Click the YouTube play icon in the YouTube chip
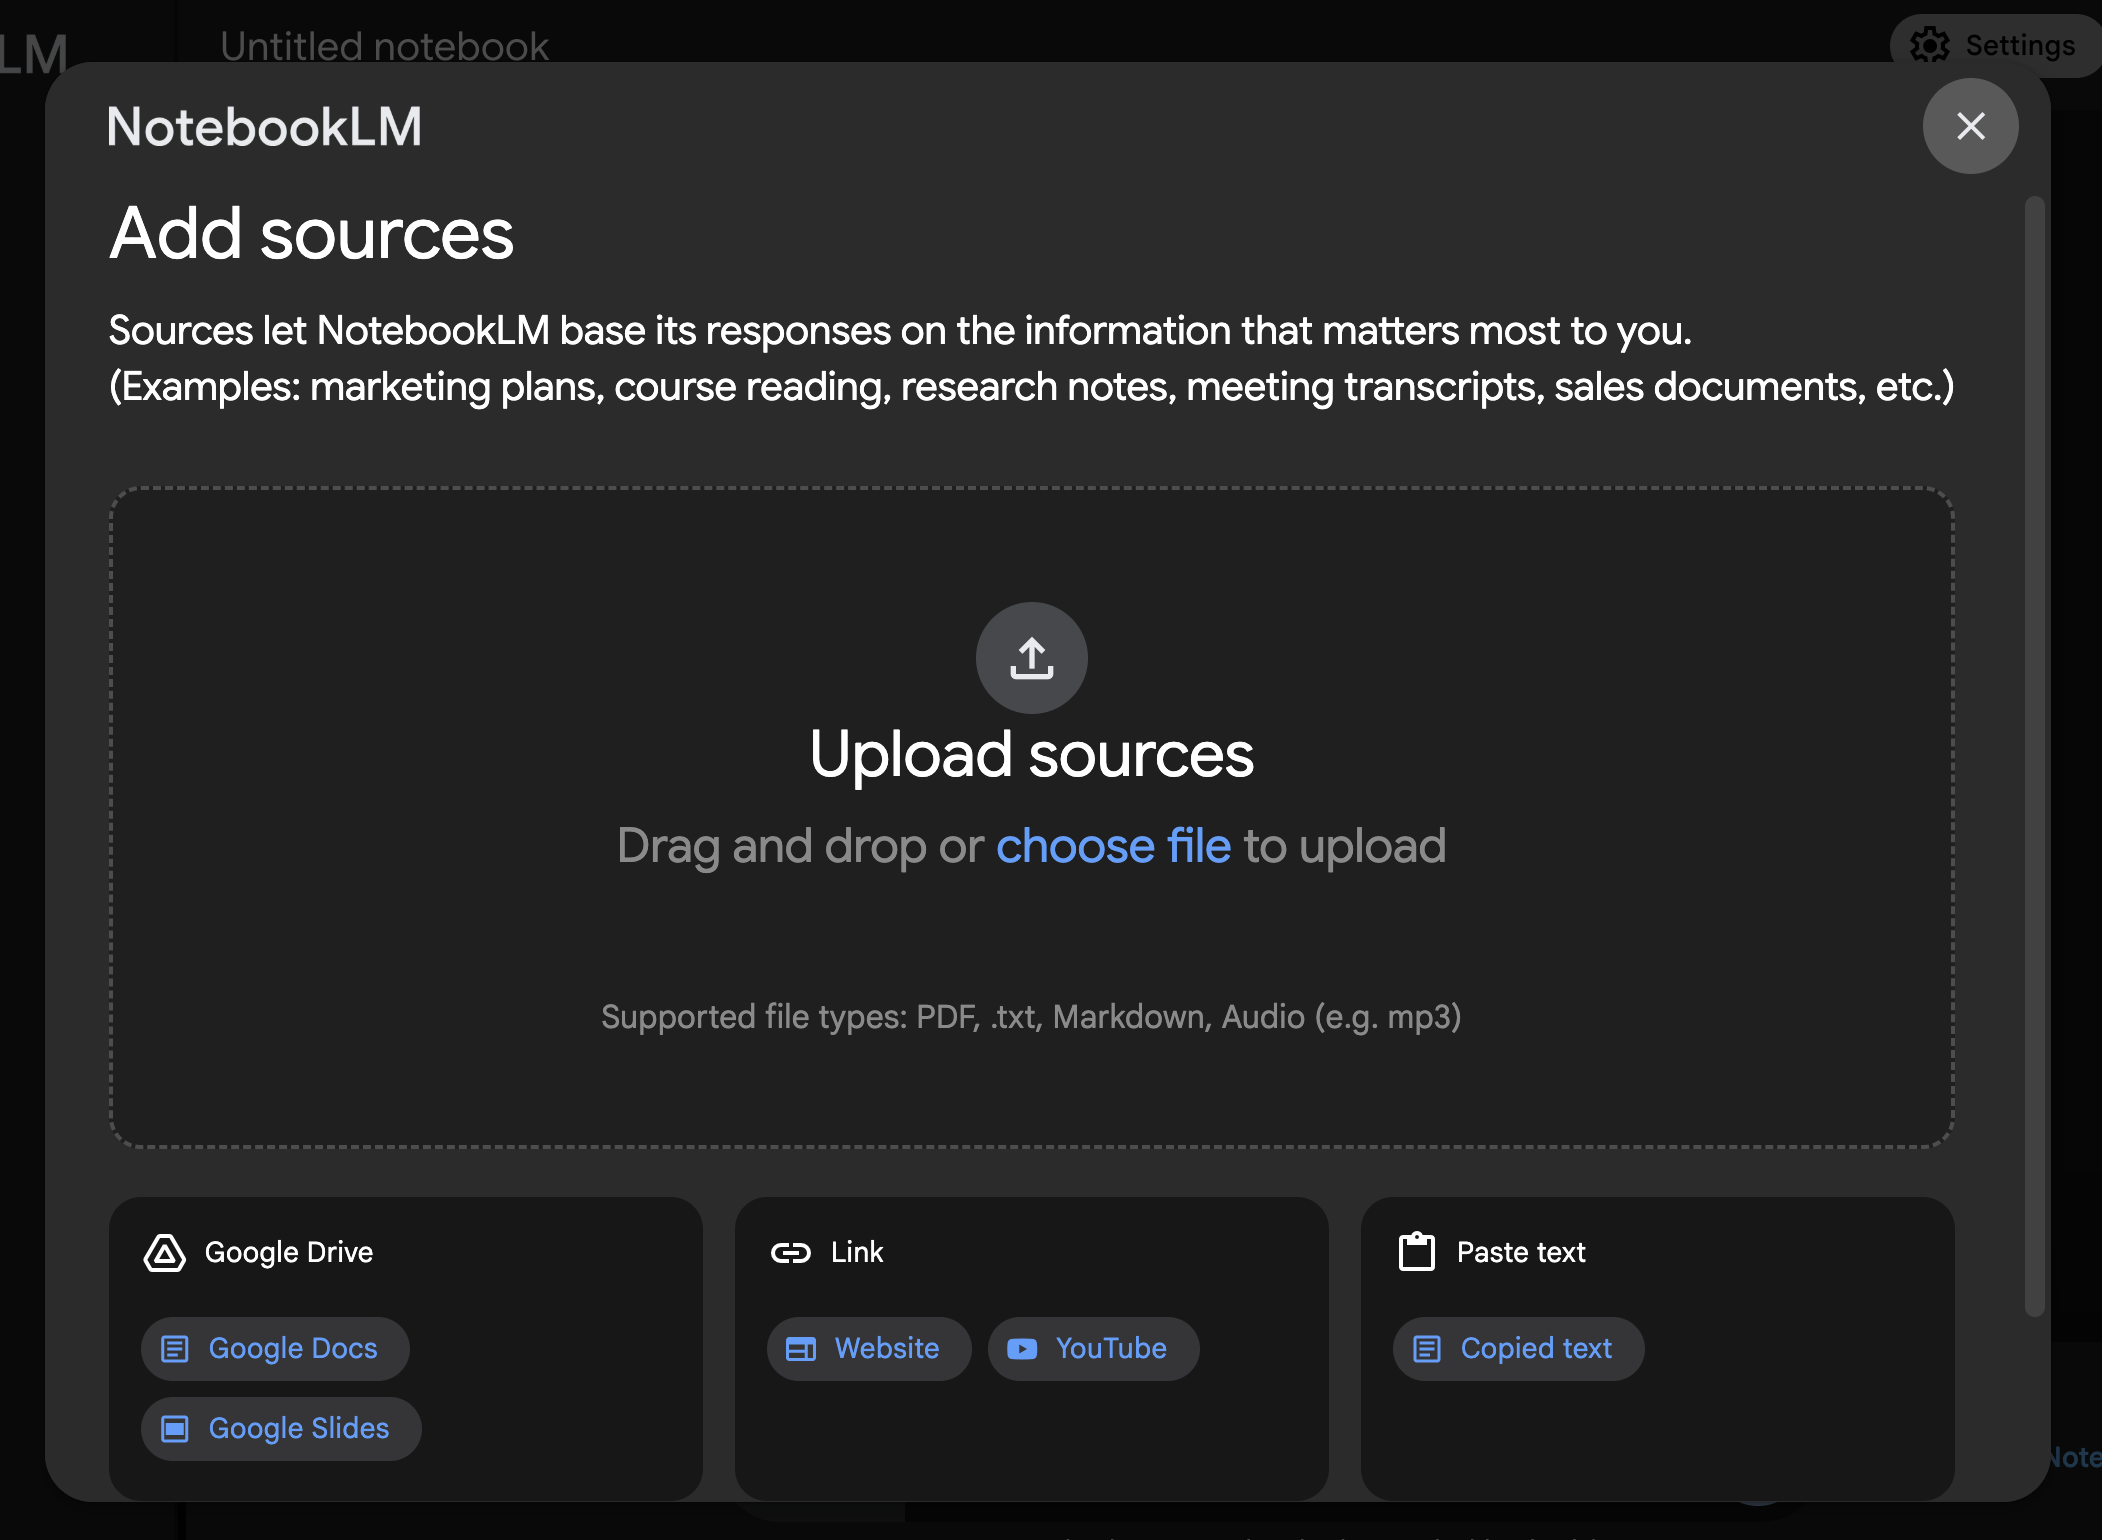 click(x=1023, y=1348)
